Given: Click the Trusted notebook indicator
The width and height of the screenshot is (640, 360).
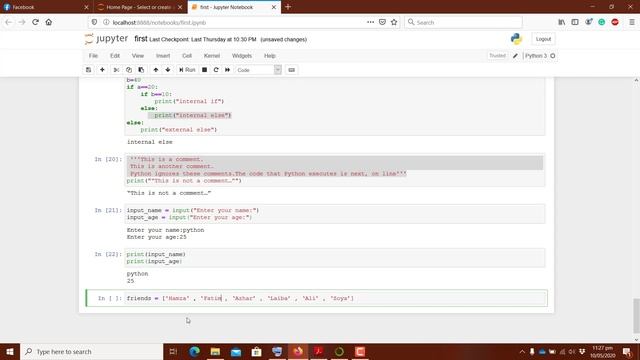Looking at the screenshot, I should (x=497, y=56).
